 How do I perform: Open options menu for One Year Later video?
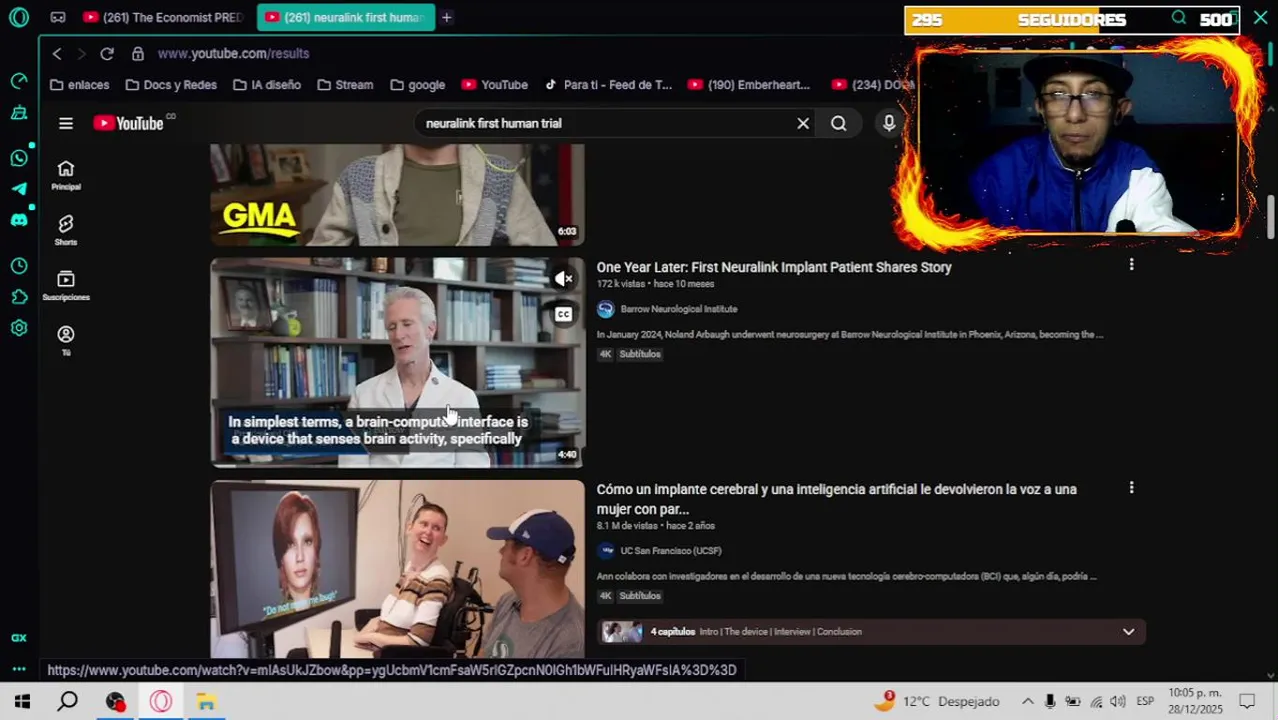[1131, 265]
